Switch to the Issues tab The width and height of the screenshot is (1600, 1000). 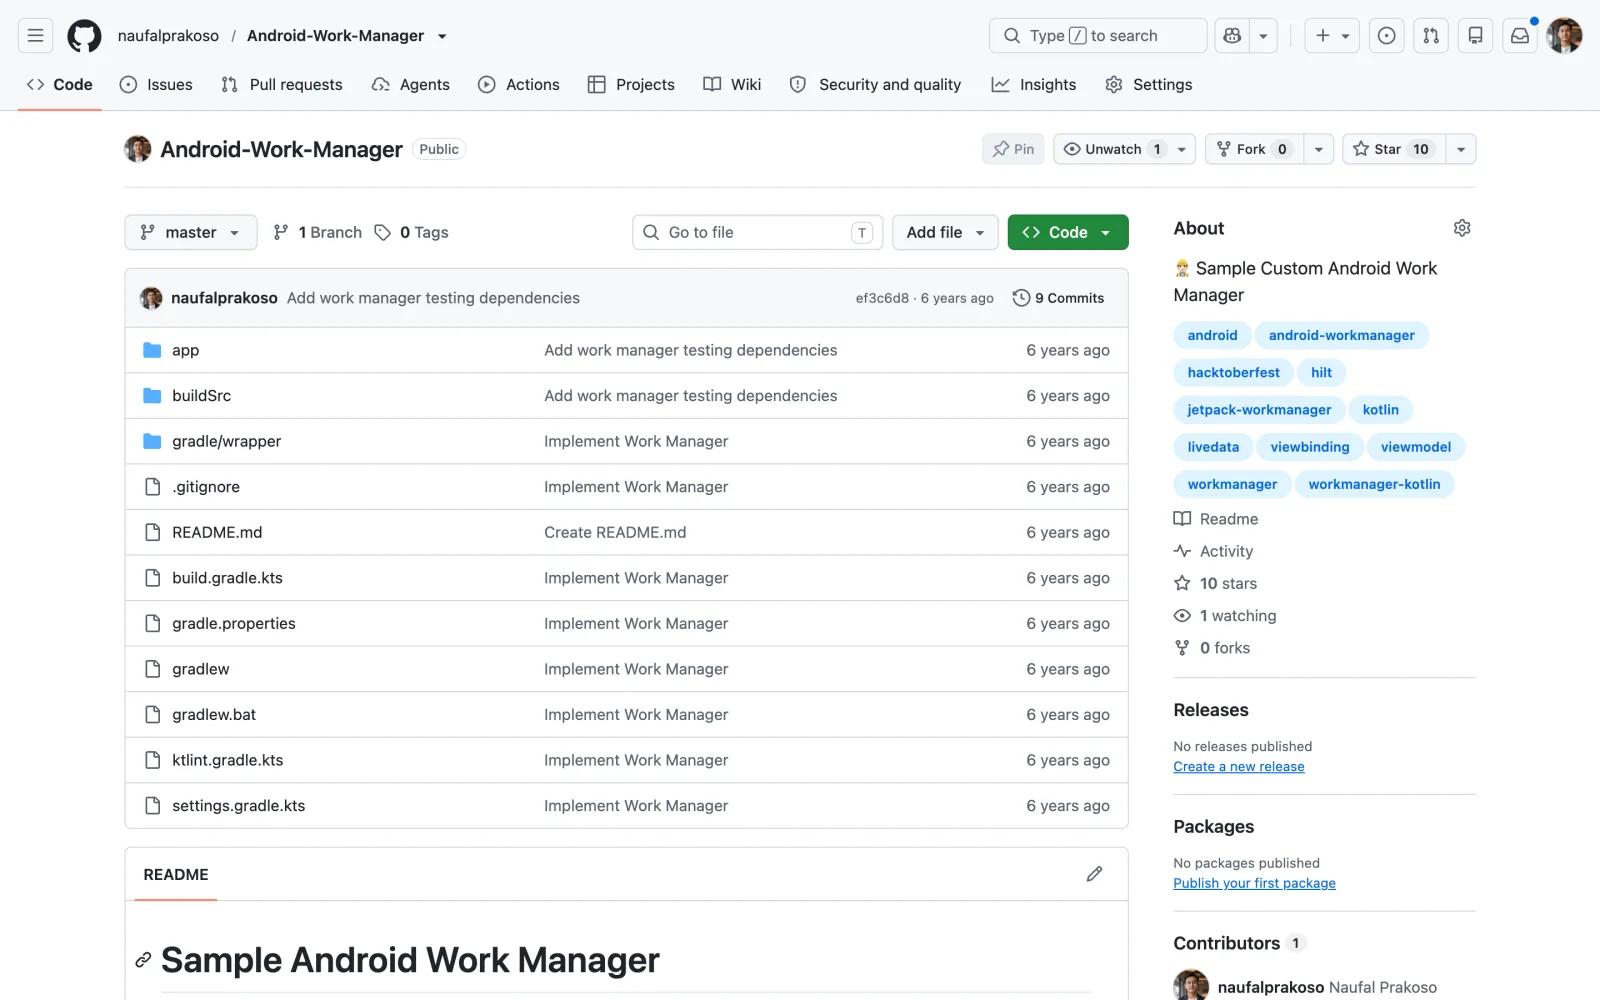point(156,85)
